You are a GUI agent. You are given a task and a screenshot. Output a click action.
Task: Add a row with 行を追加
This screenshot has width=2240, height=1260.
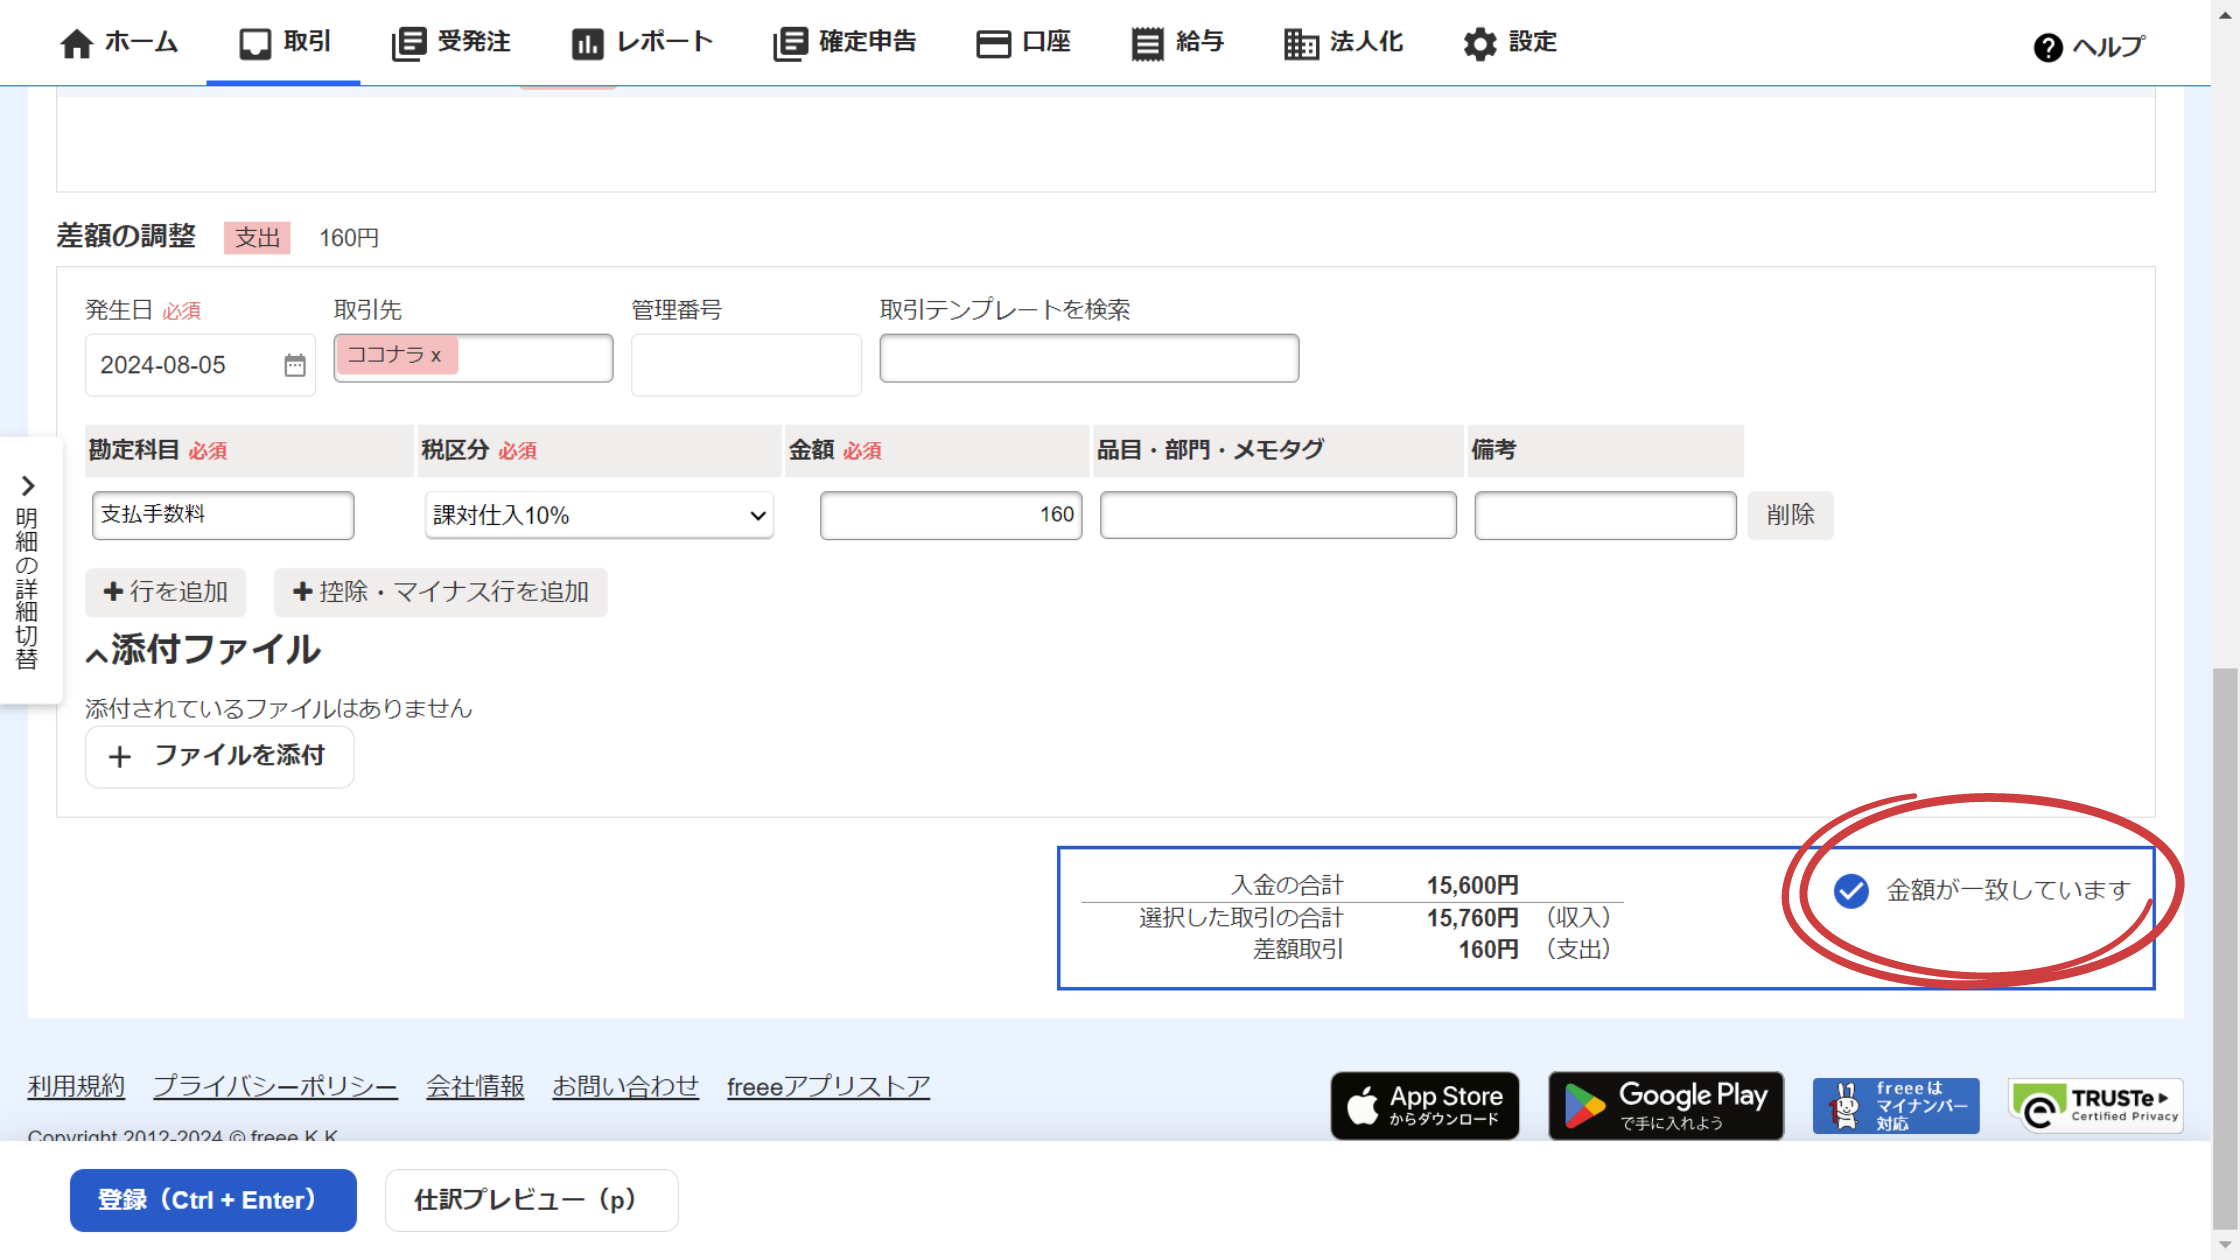166,592
